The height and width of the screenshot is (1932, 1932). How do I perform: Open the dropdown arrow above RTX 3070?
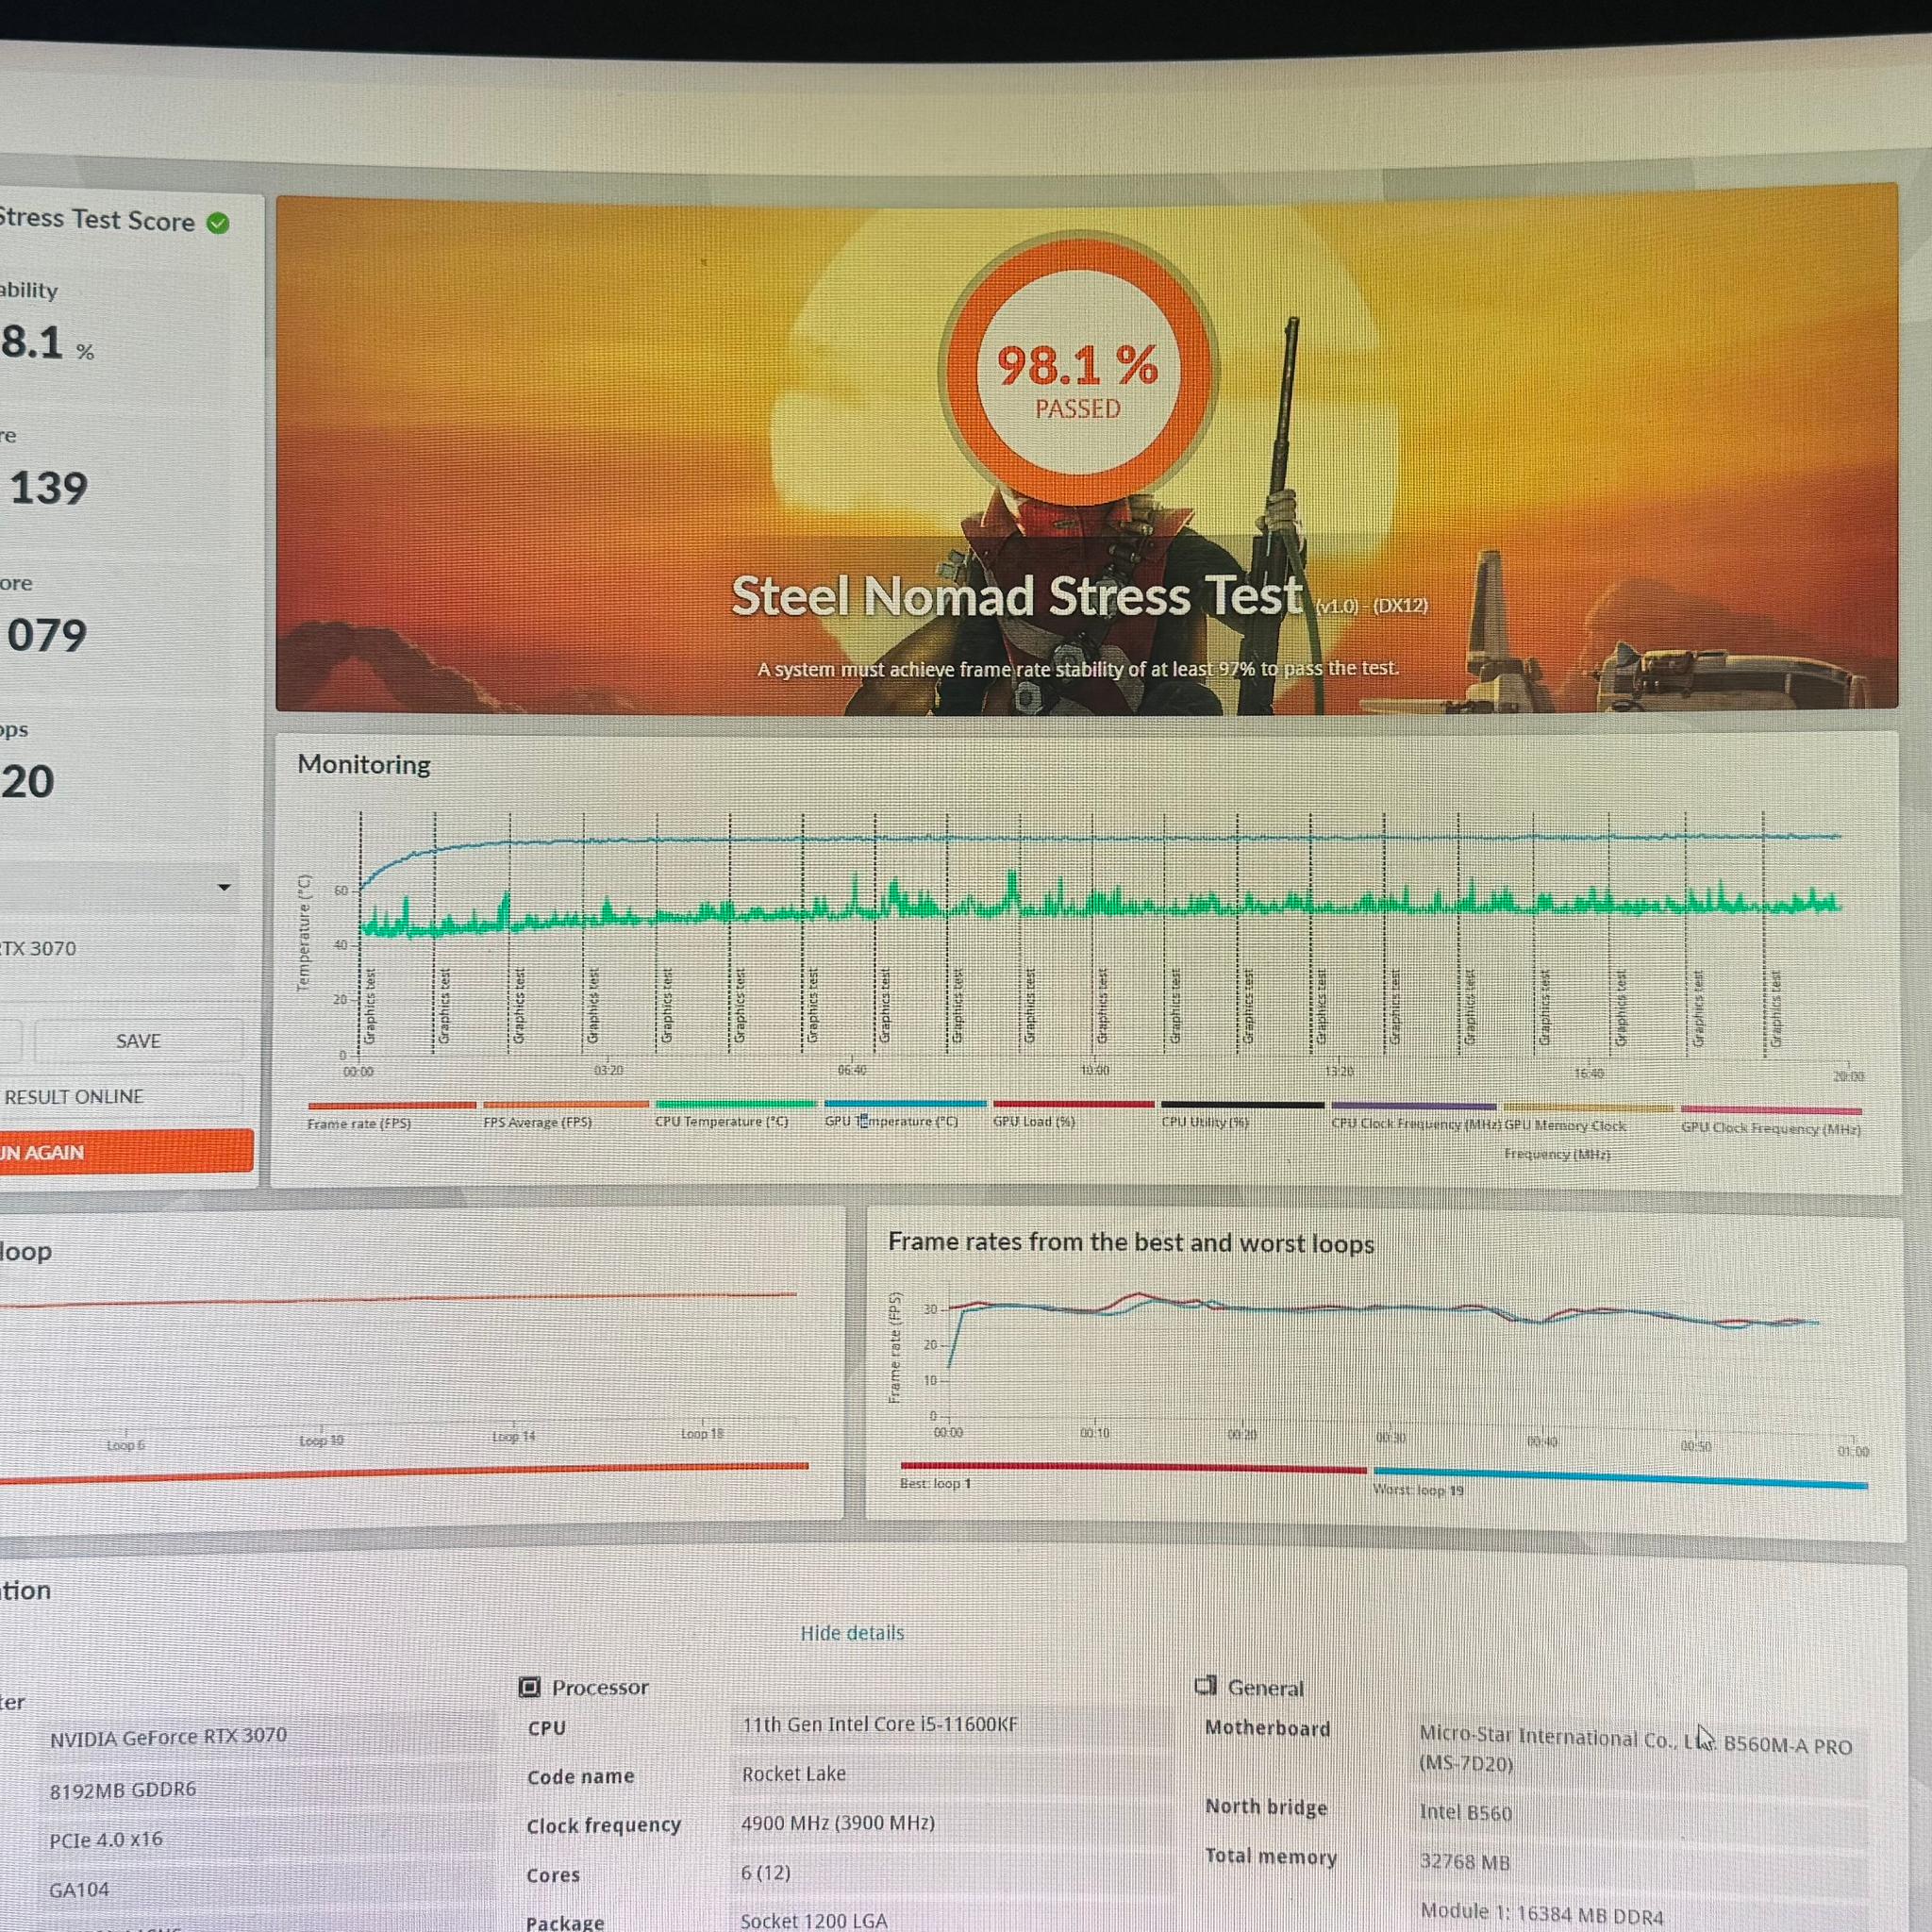tap(224, 887)
